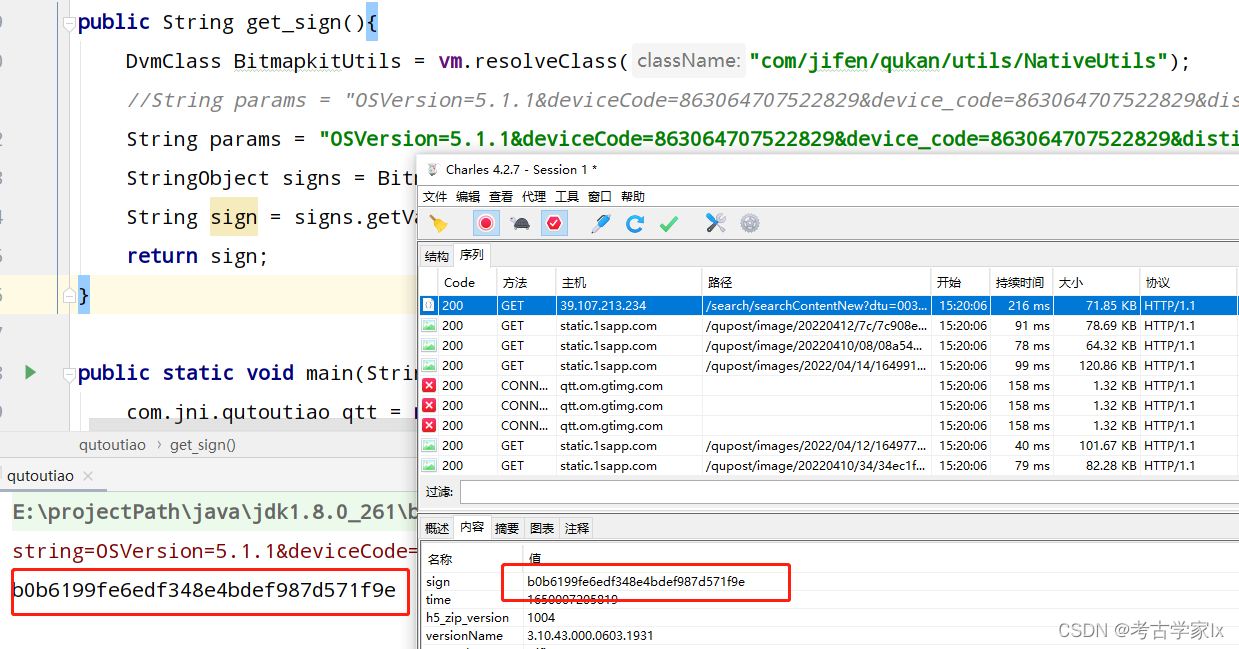Click image icon of /qupost/images/2022/04/12 row
The height and width of the screenshot is (649, 1239).
click(429, 445)
